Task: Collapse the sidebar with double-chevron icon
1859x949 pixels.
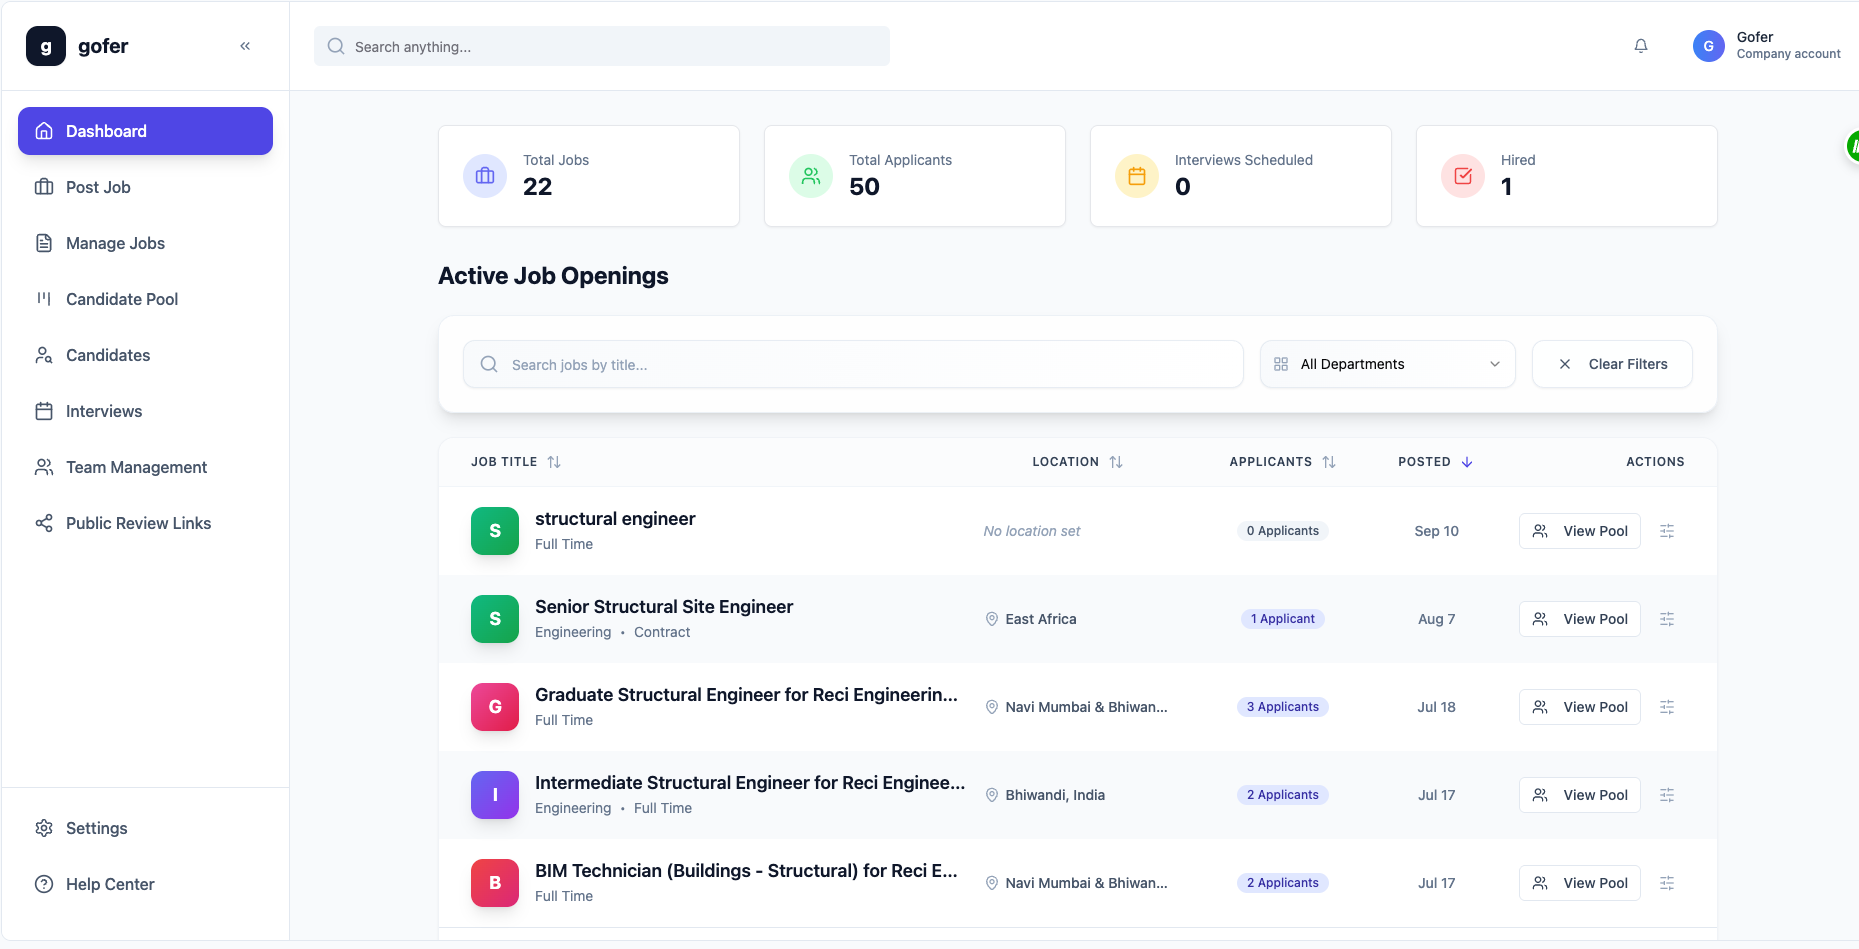Action: [x=245, y=46]
